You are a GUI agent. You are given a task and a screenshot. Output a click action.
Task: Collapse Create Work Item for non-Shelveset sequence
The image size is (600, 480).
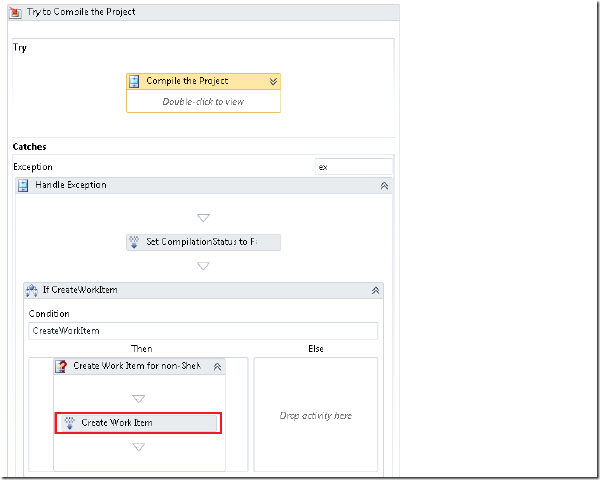click(217, 367)
